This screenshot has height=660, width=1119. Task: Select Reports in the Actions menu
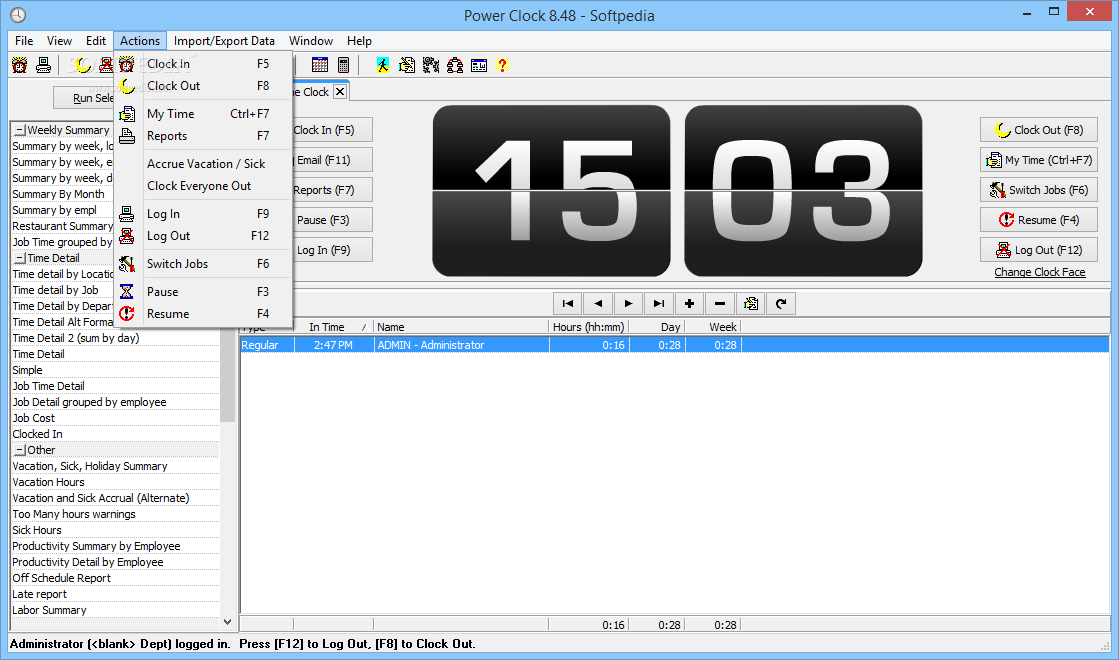point(203,136)
